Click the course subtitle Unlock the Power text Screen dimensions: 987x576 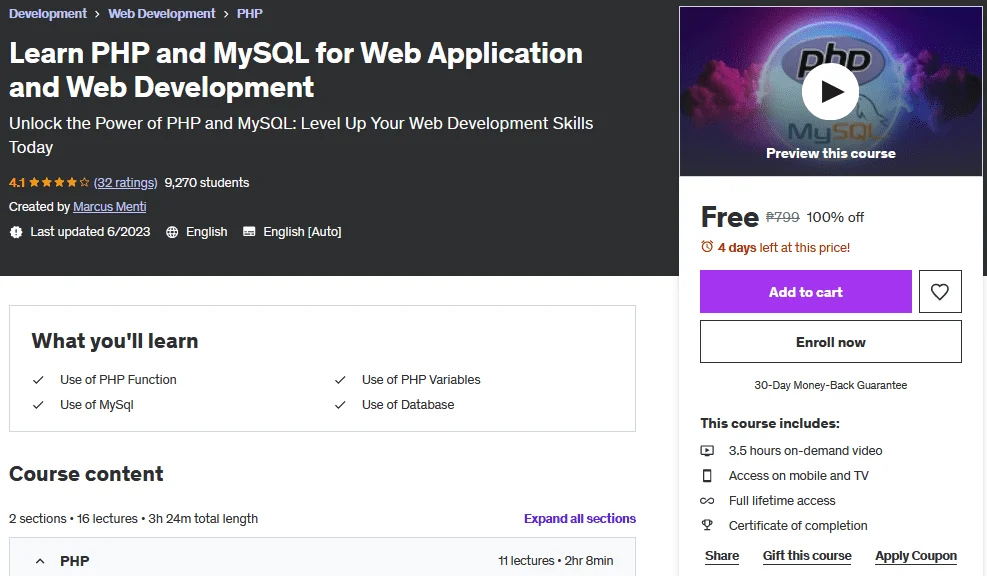(x=301, y=135)
